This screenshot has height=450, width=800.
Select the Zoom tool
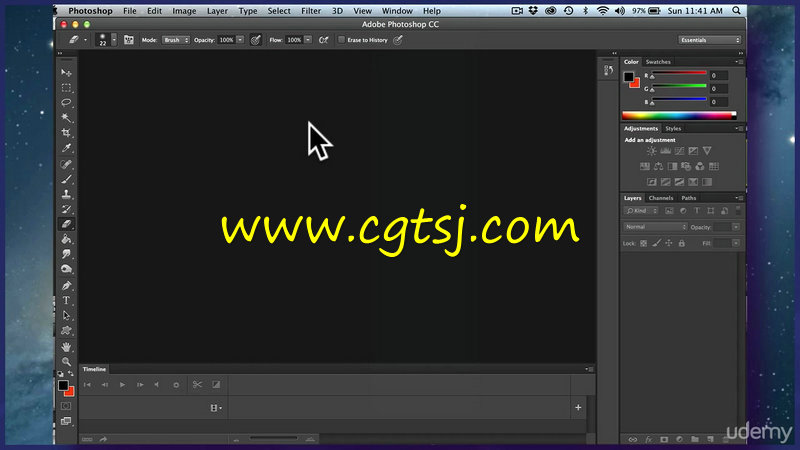click(x=66, y=362)
